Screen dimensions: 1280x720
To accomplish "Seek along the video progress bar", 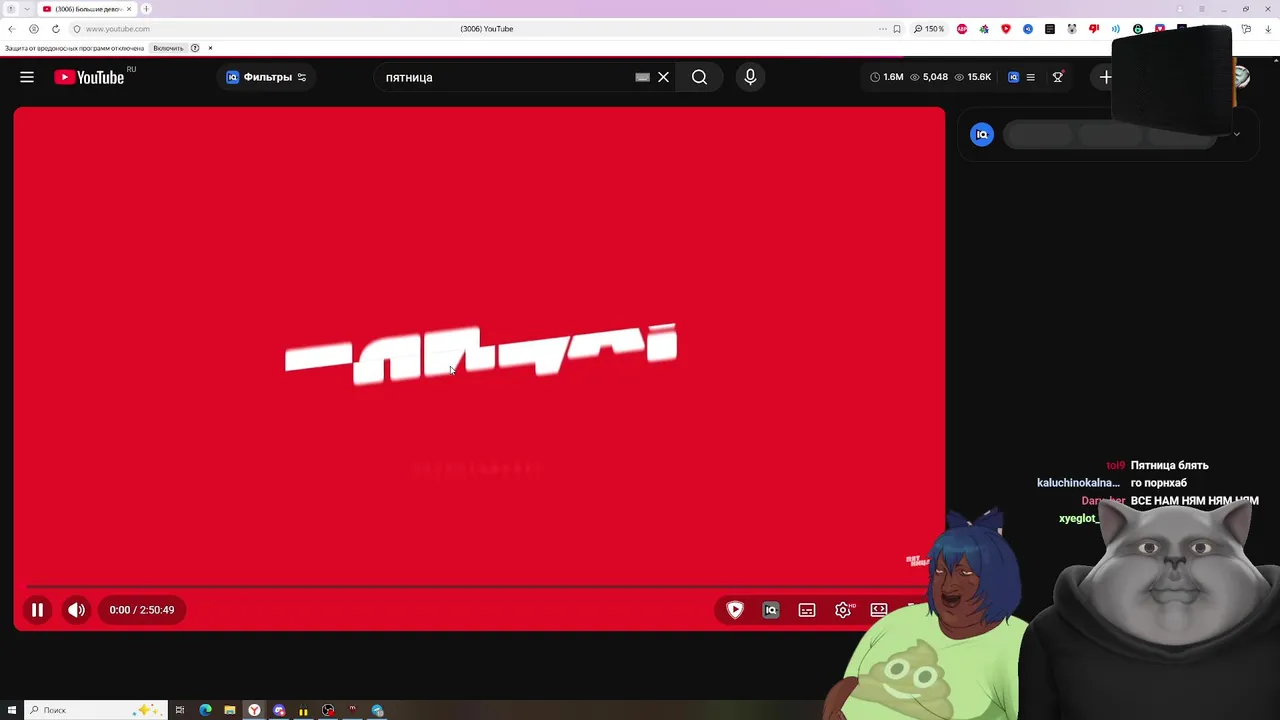I will click(x=478, y=586).
